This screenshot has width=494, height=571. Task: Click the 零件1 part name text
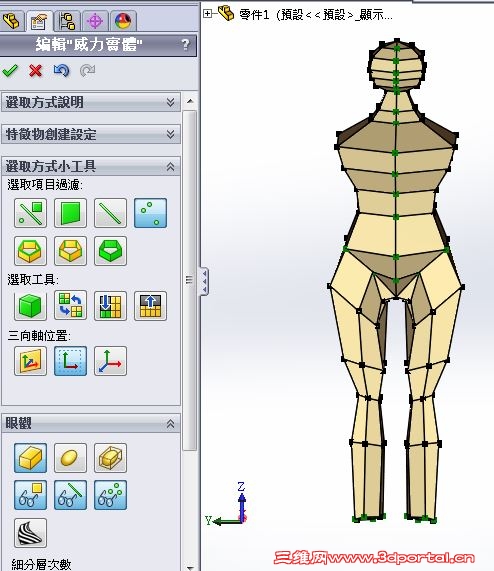[x=316, y=15]
